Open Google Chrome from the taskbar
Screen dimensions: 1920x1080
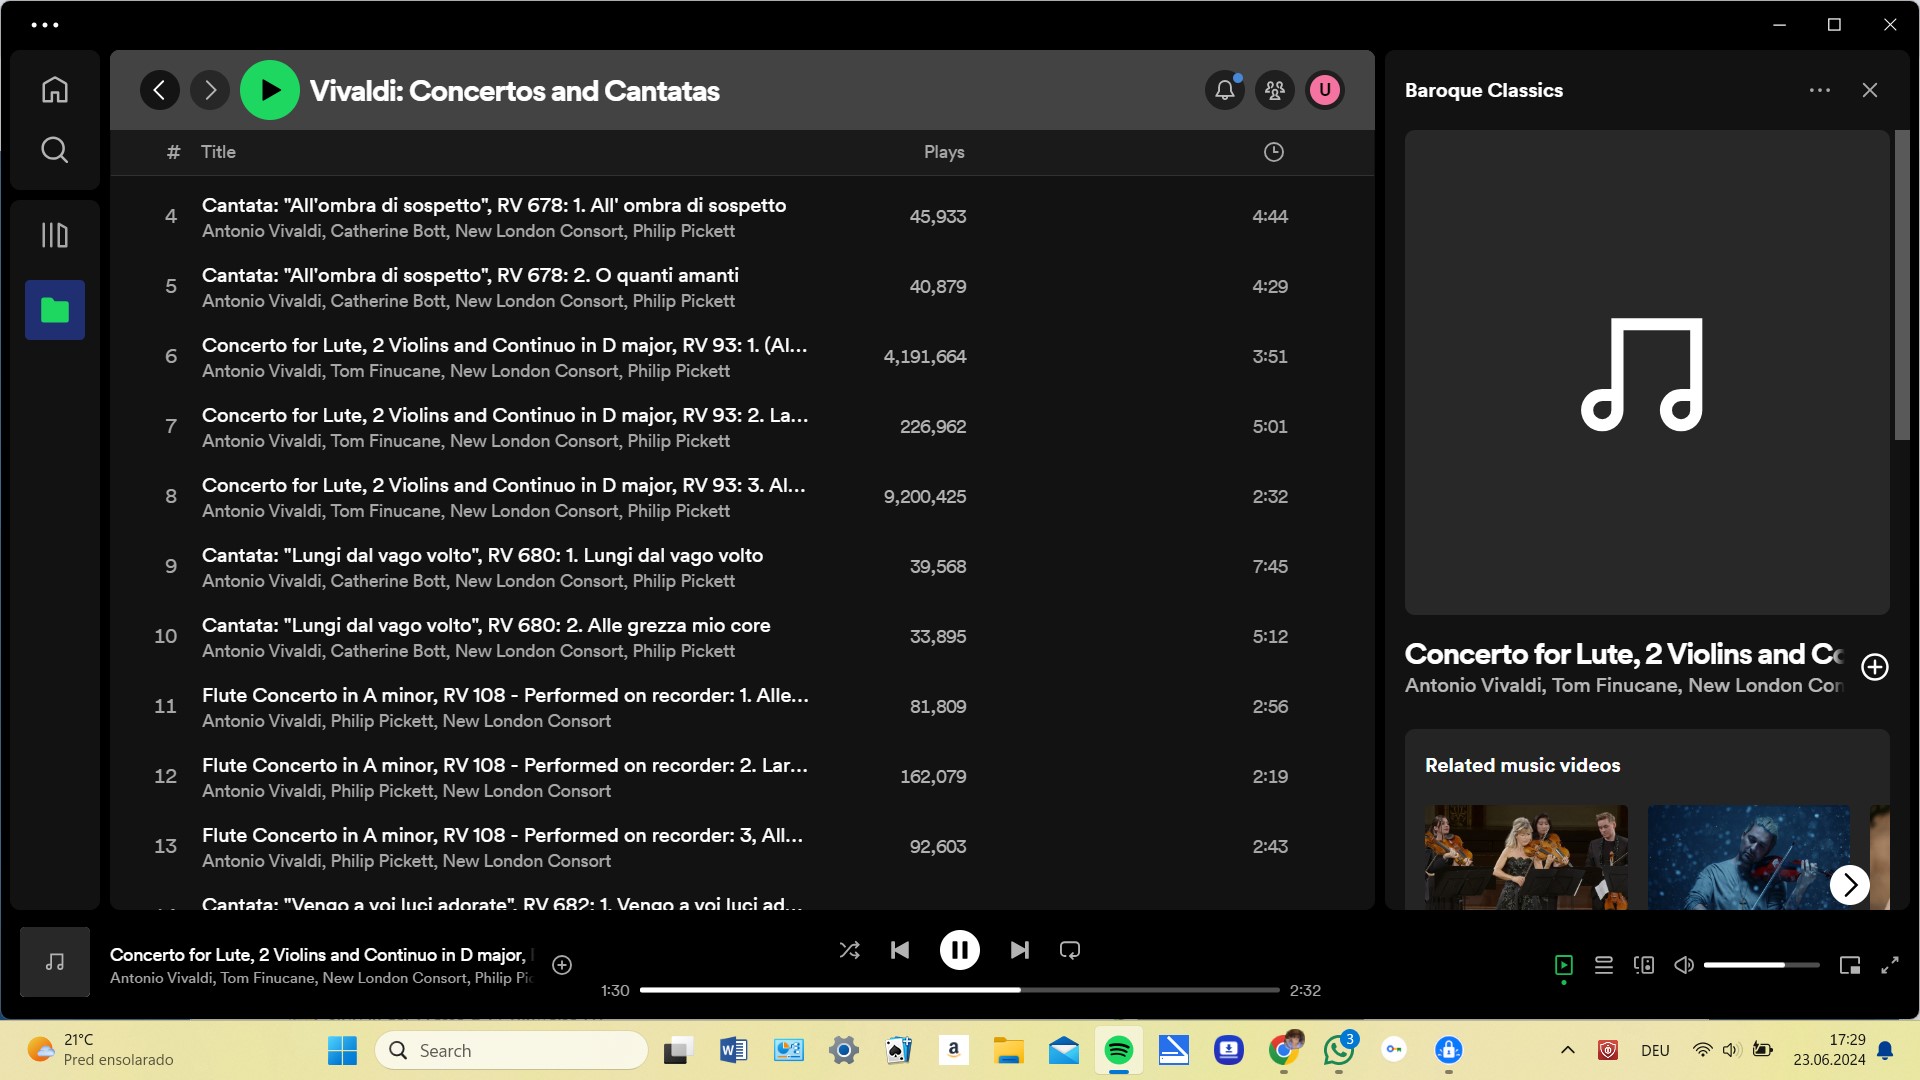tap(1284, 1050)
